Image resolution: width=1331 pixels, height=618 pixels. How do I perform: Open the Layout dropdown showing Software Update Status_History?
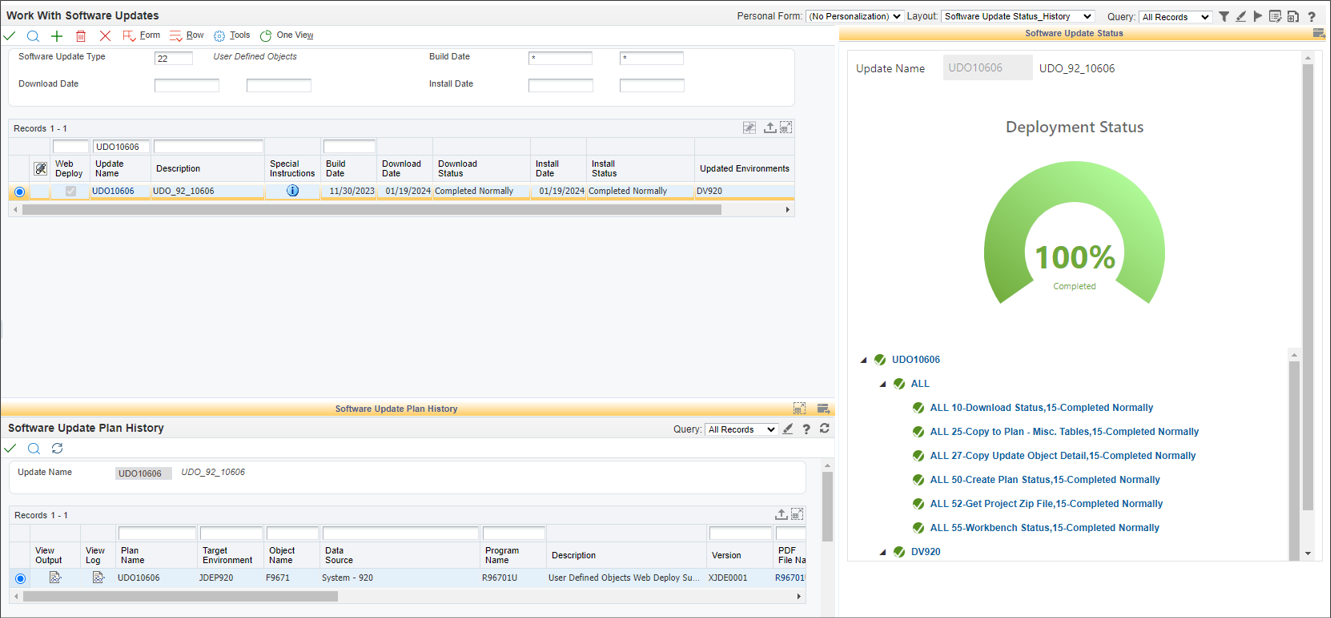[1018, 17]
